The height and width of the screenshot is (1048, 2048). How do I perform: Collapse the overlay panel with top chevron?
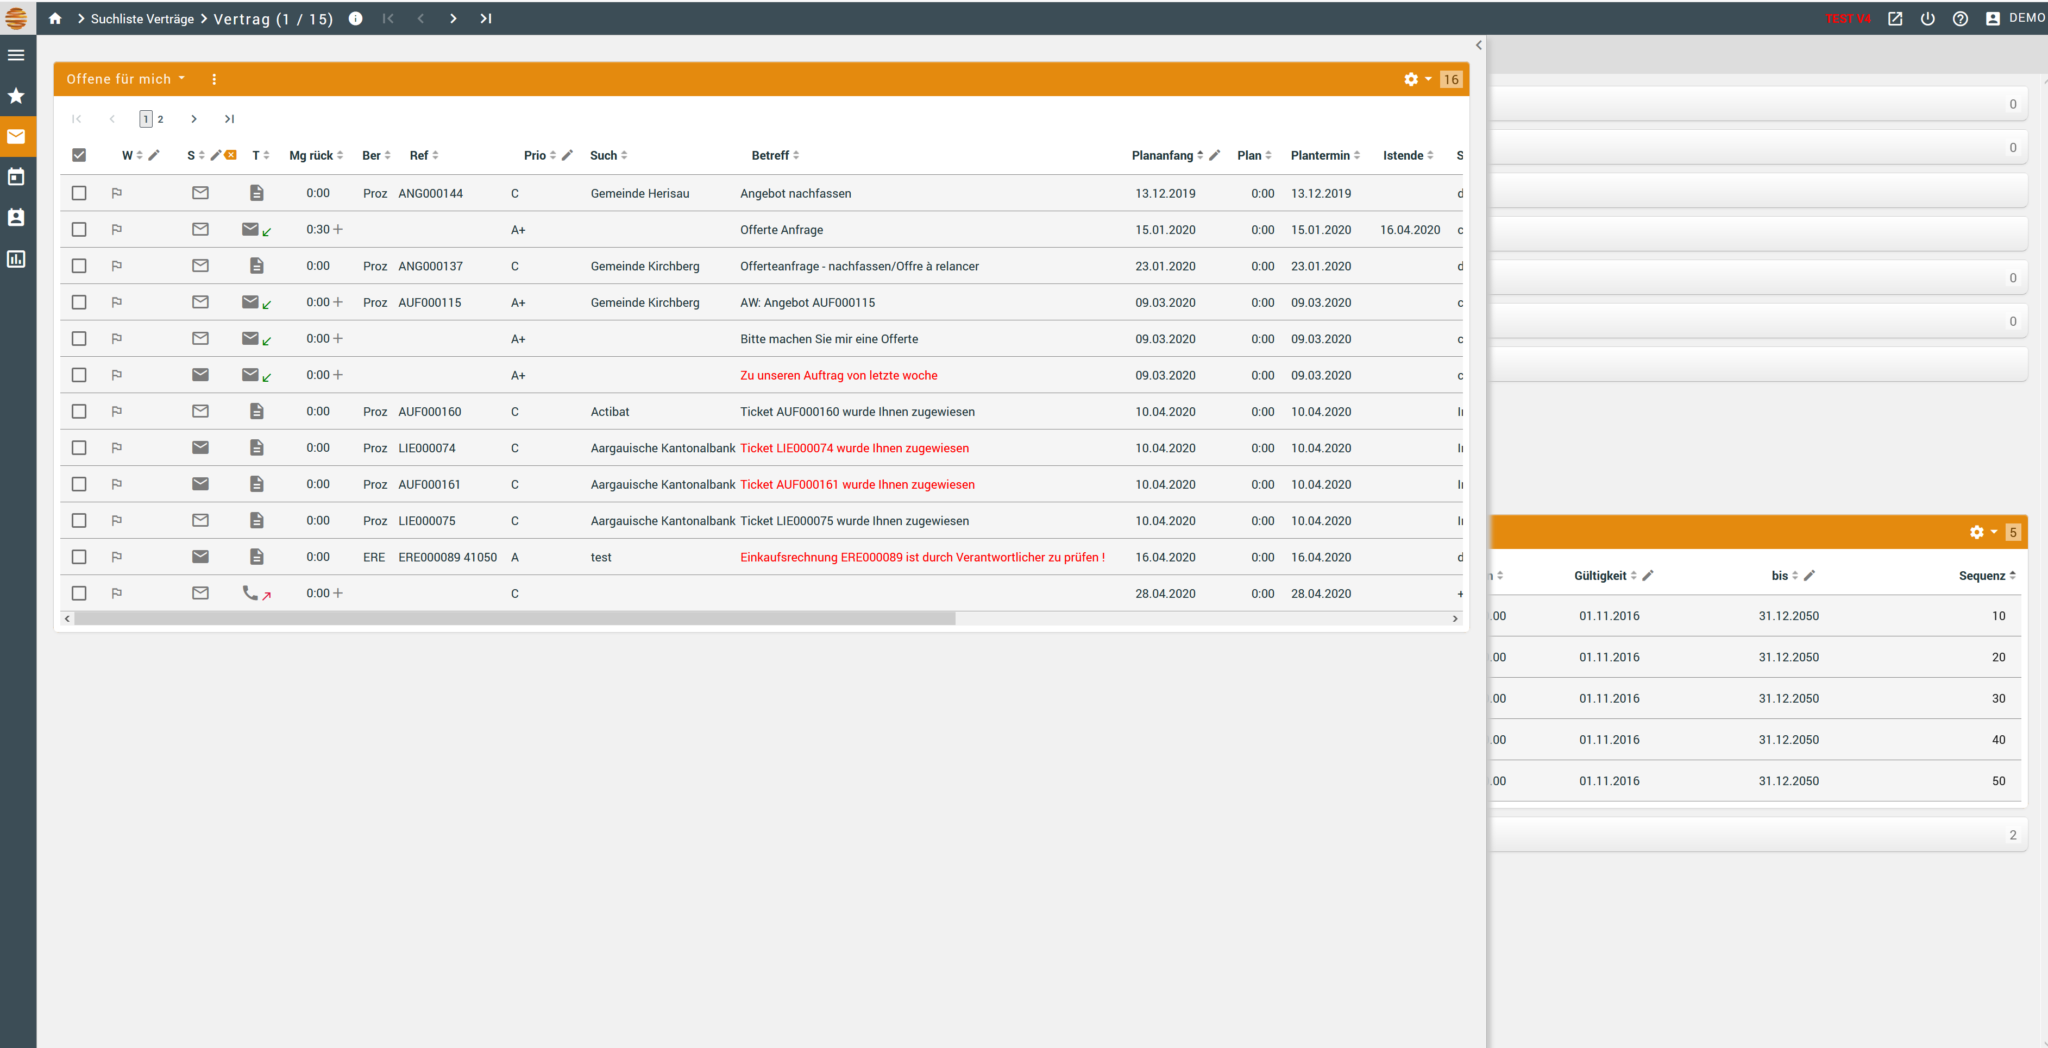(x=1479, y=45)
